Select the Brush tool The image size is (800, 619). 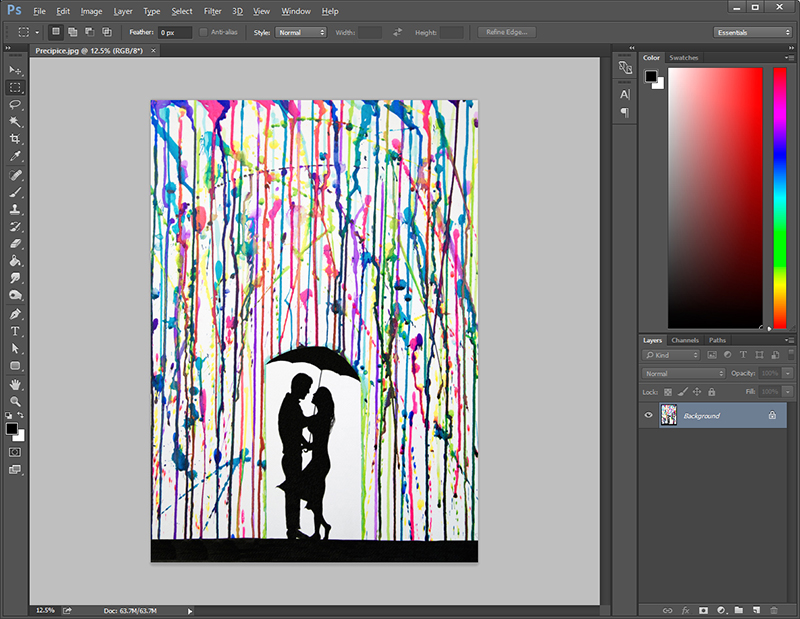[x=15, y=192]
